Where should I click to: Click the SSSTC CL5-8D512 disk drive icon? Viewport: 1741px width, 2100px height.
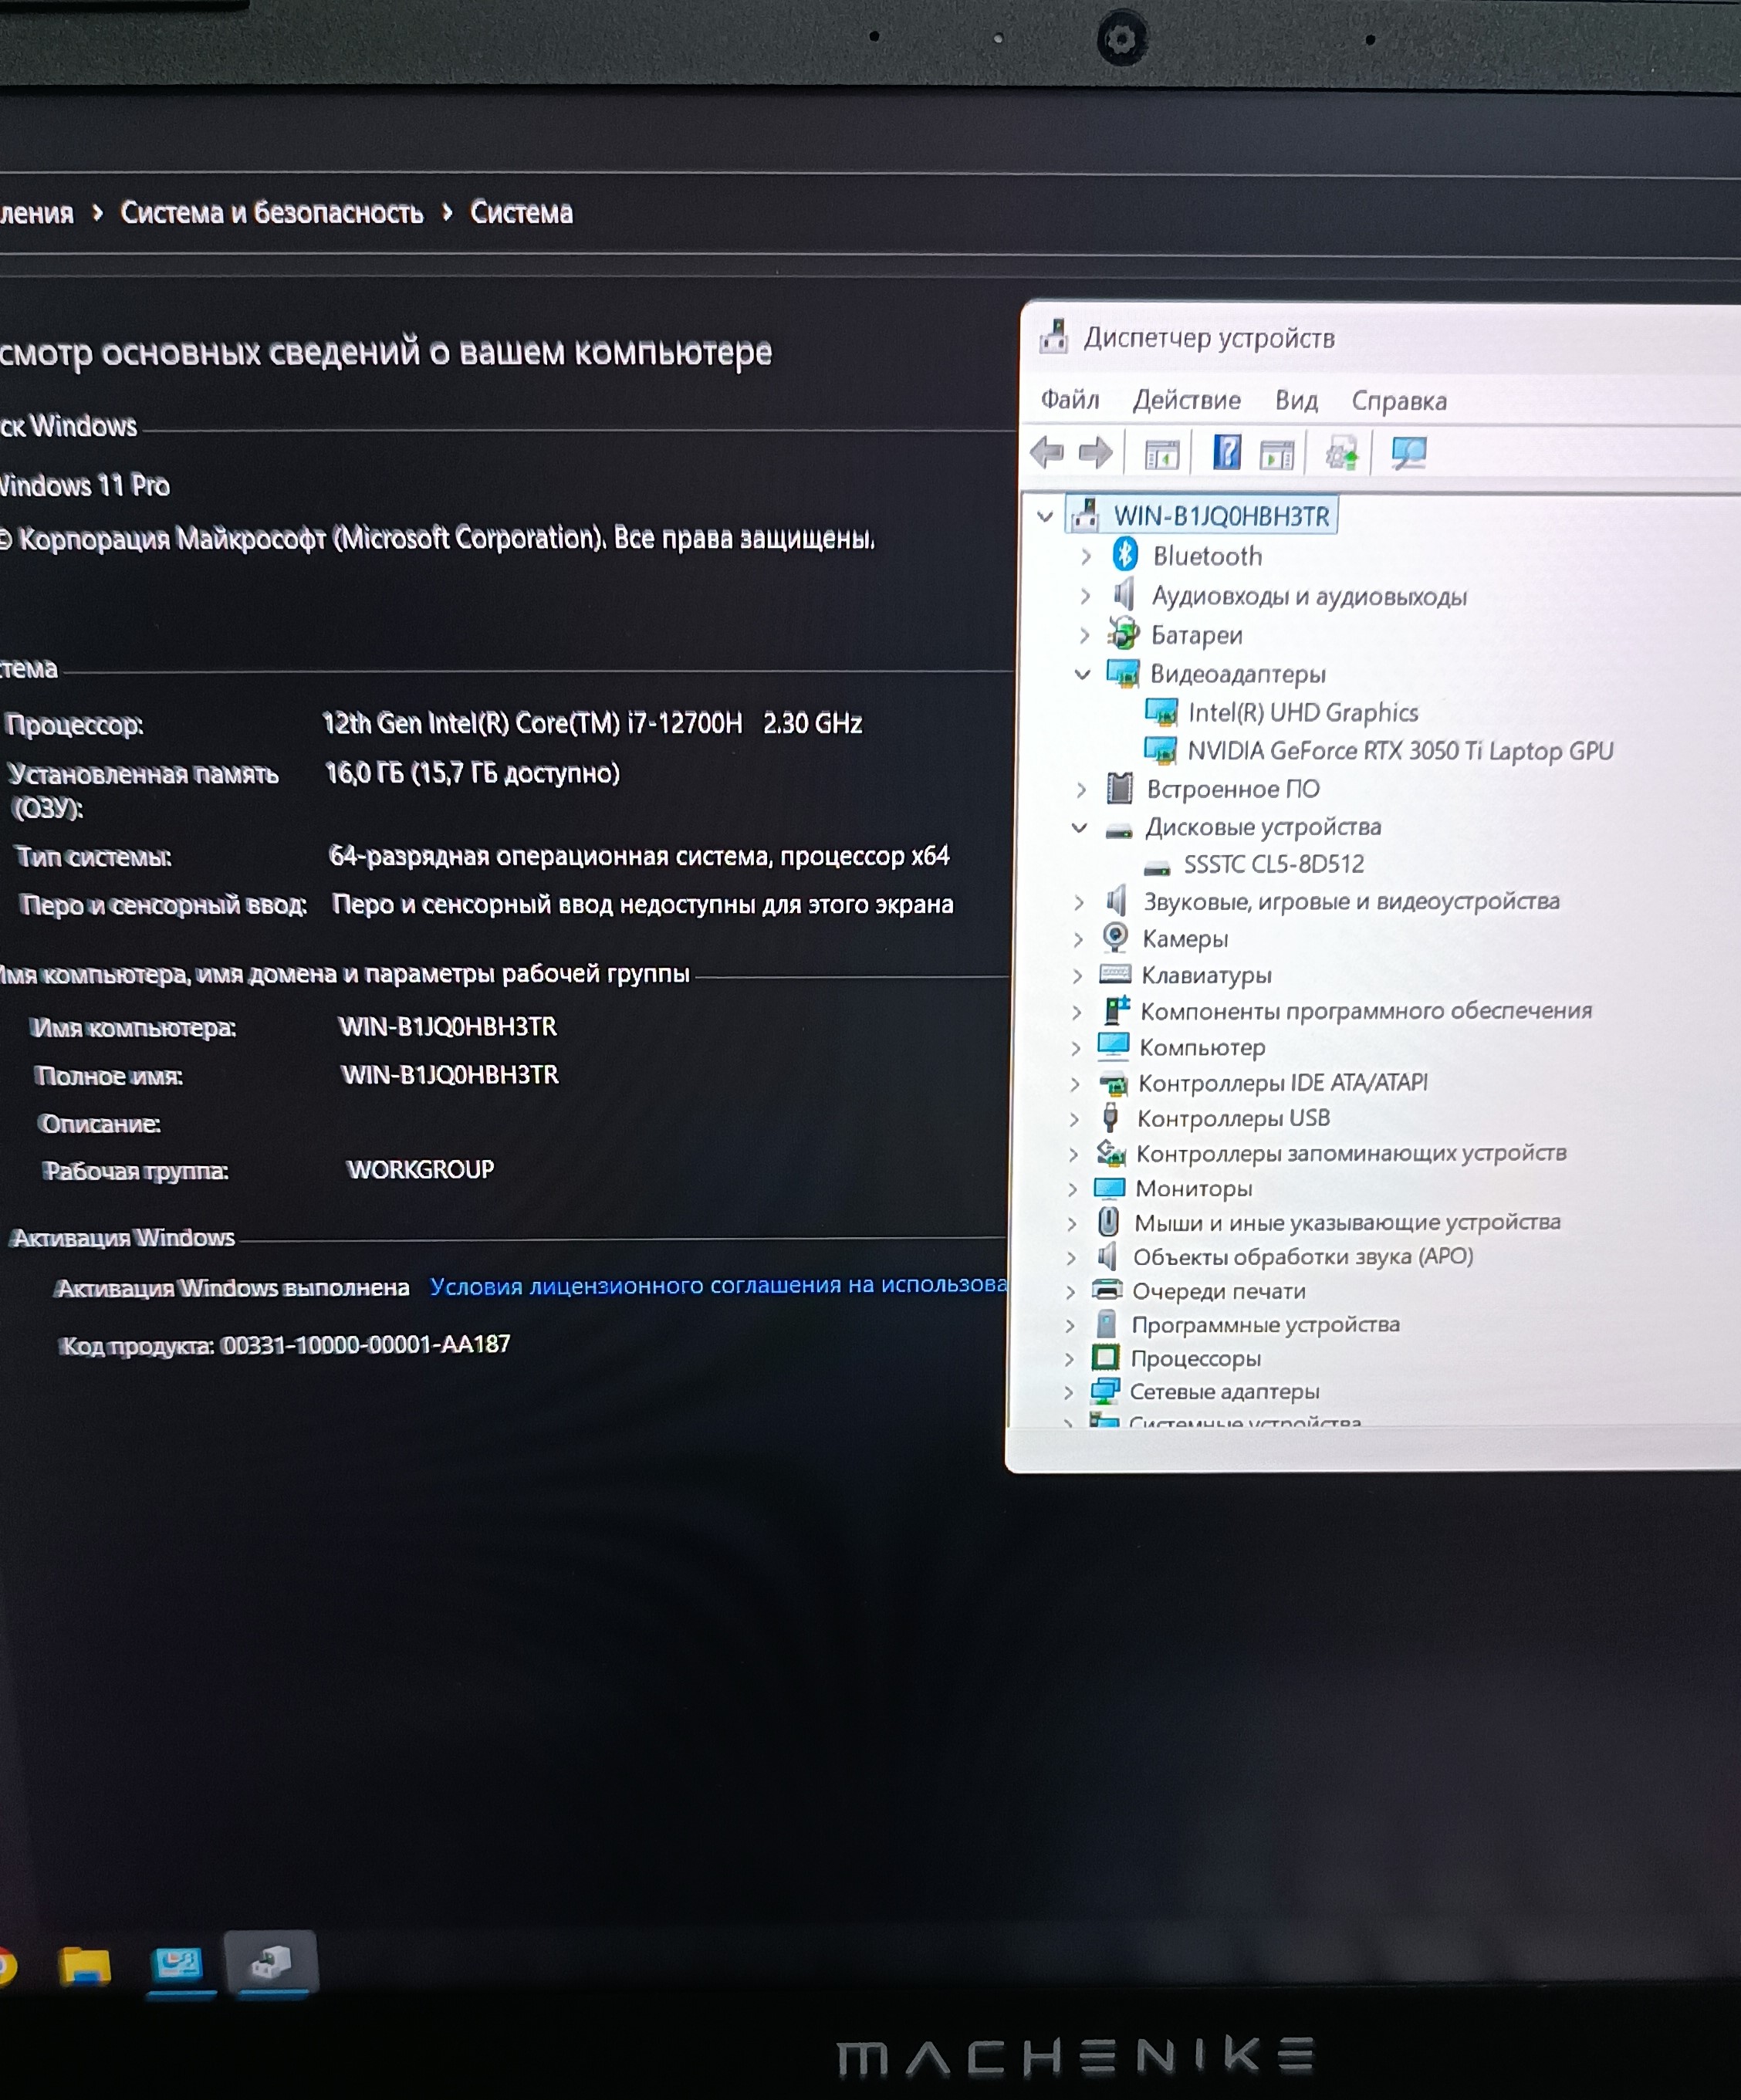coord(1157,867)
